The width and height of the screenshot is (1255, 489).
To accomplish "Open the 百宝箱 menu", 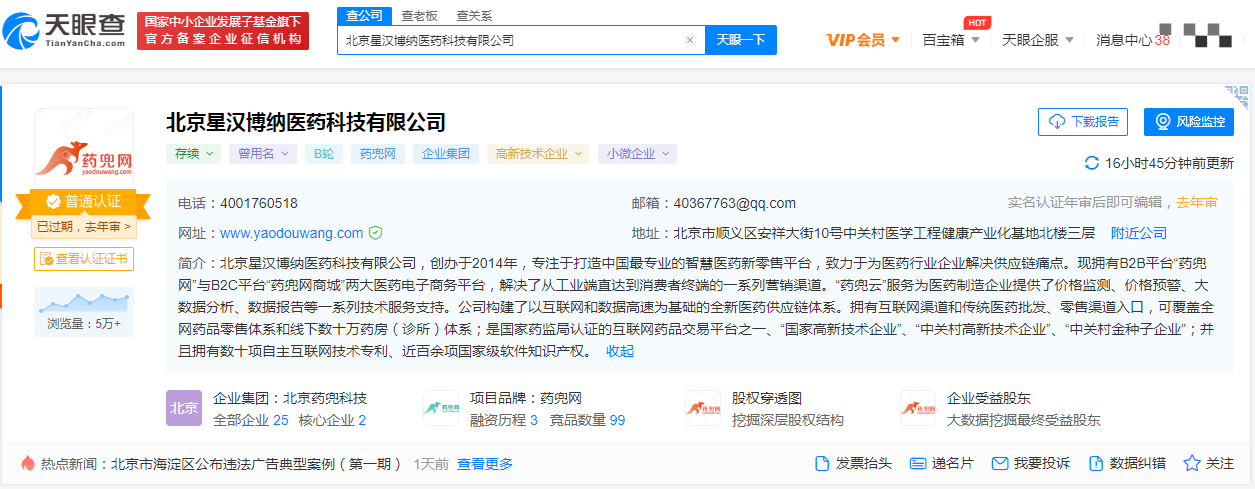I will [x=951, y=40].
